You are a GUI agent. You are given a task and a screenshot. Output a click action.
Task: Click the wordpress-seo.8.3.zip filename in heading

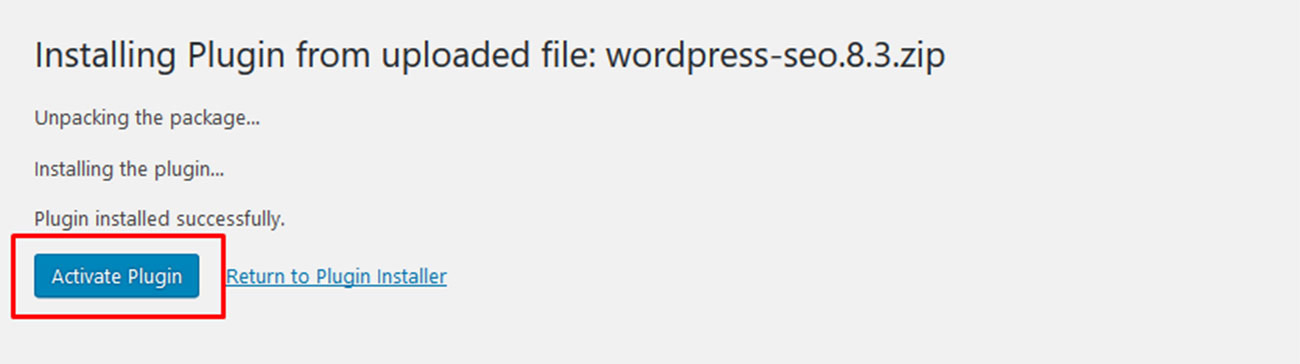(x=776, y=56)
